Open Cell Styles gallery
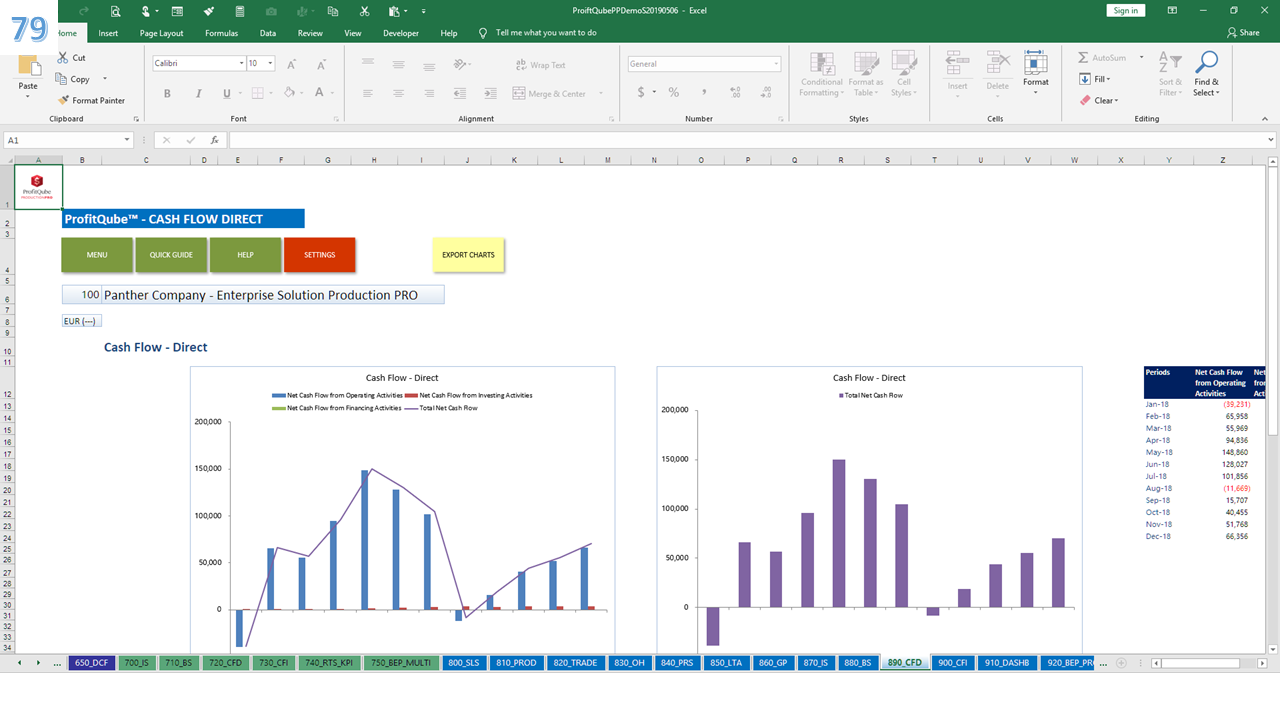 [x=904, y=75]
